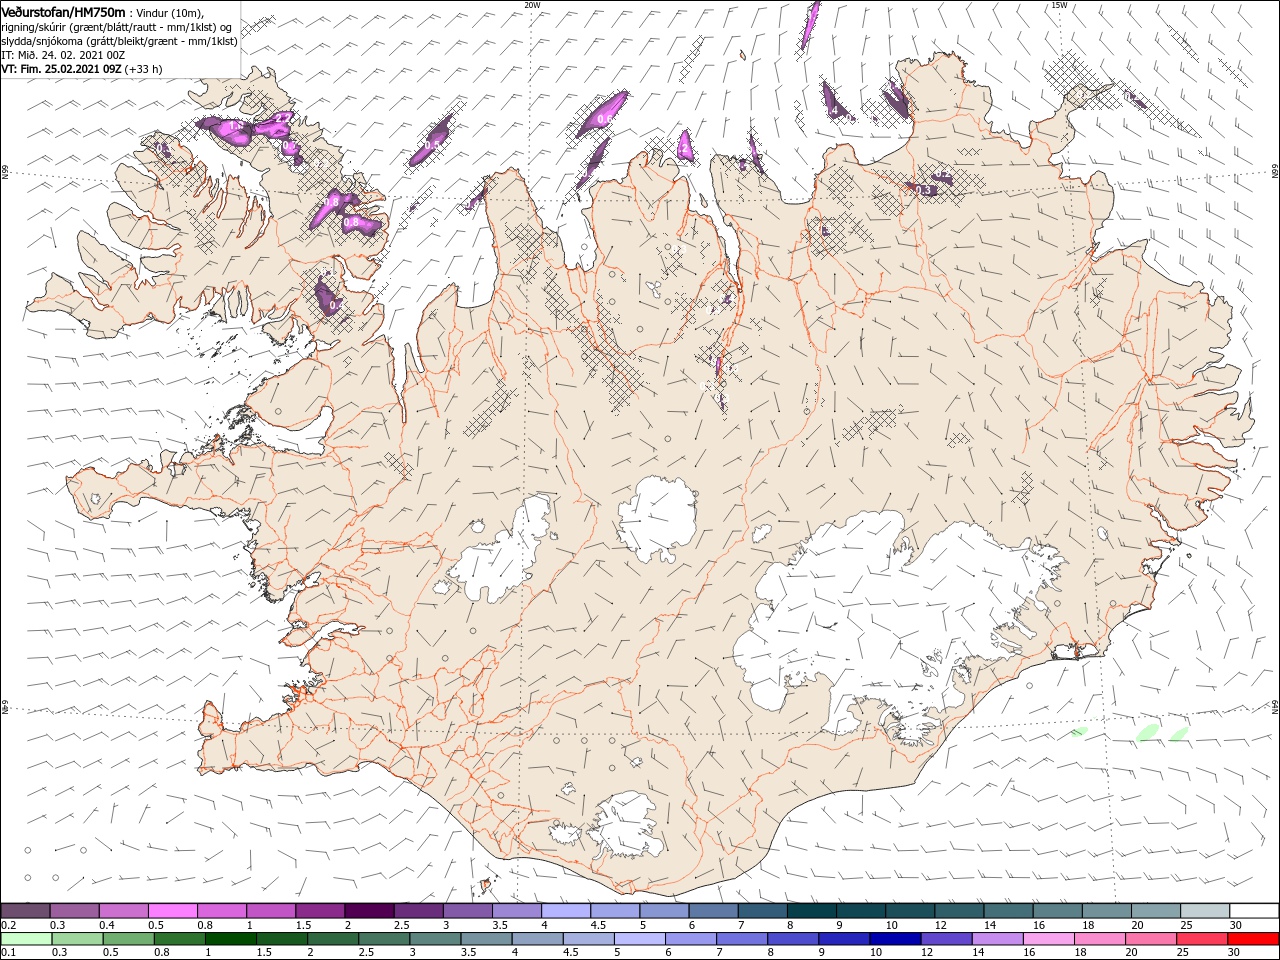This screenshot has height=960, width=1280.
Task: Click the 15W longitude label on top edge
Action: pos(1059,5)
